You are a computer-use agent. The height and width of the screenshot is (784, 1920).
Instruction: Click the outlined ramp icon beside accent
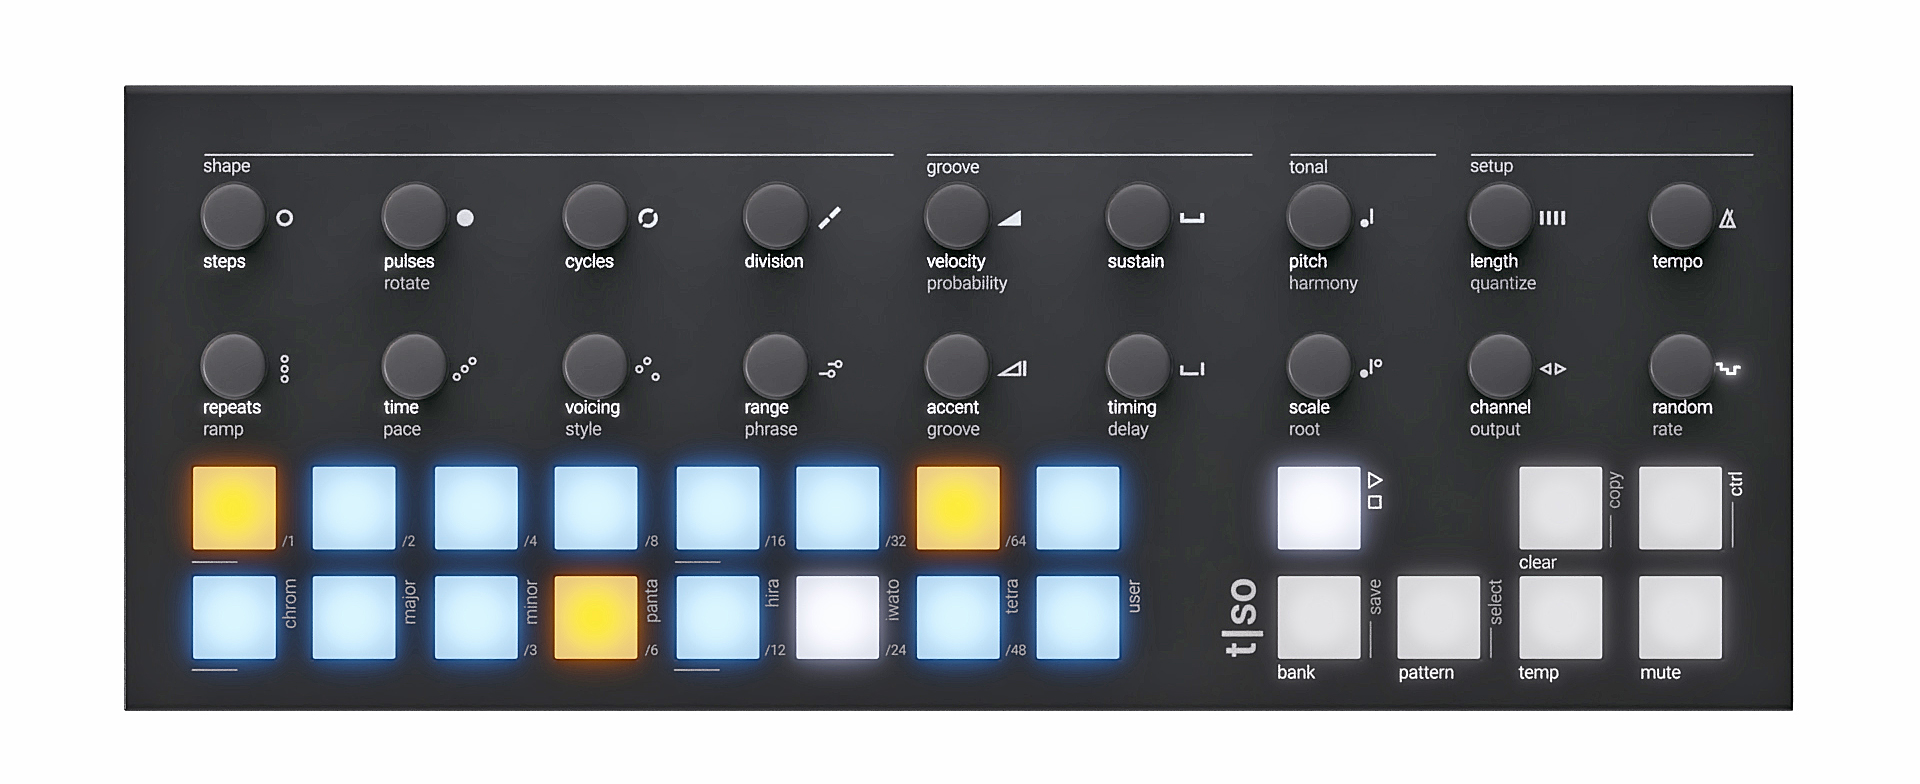point(1012,369)
